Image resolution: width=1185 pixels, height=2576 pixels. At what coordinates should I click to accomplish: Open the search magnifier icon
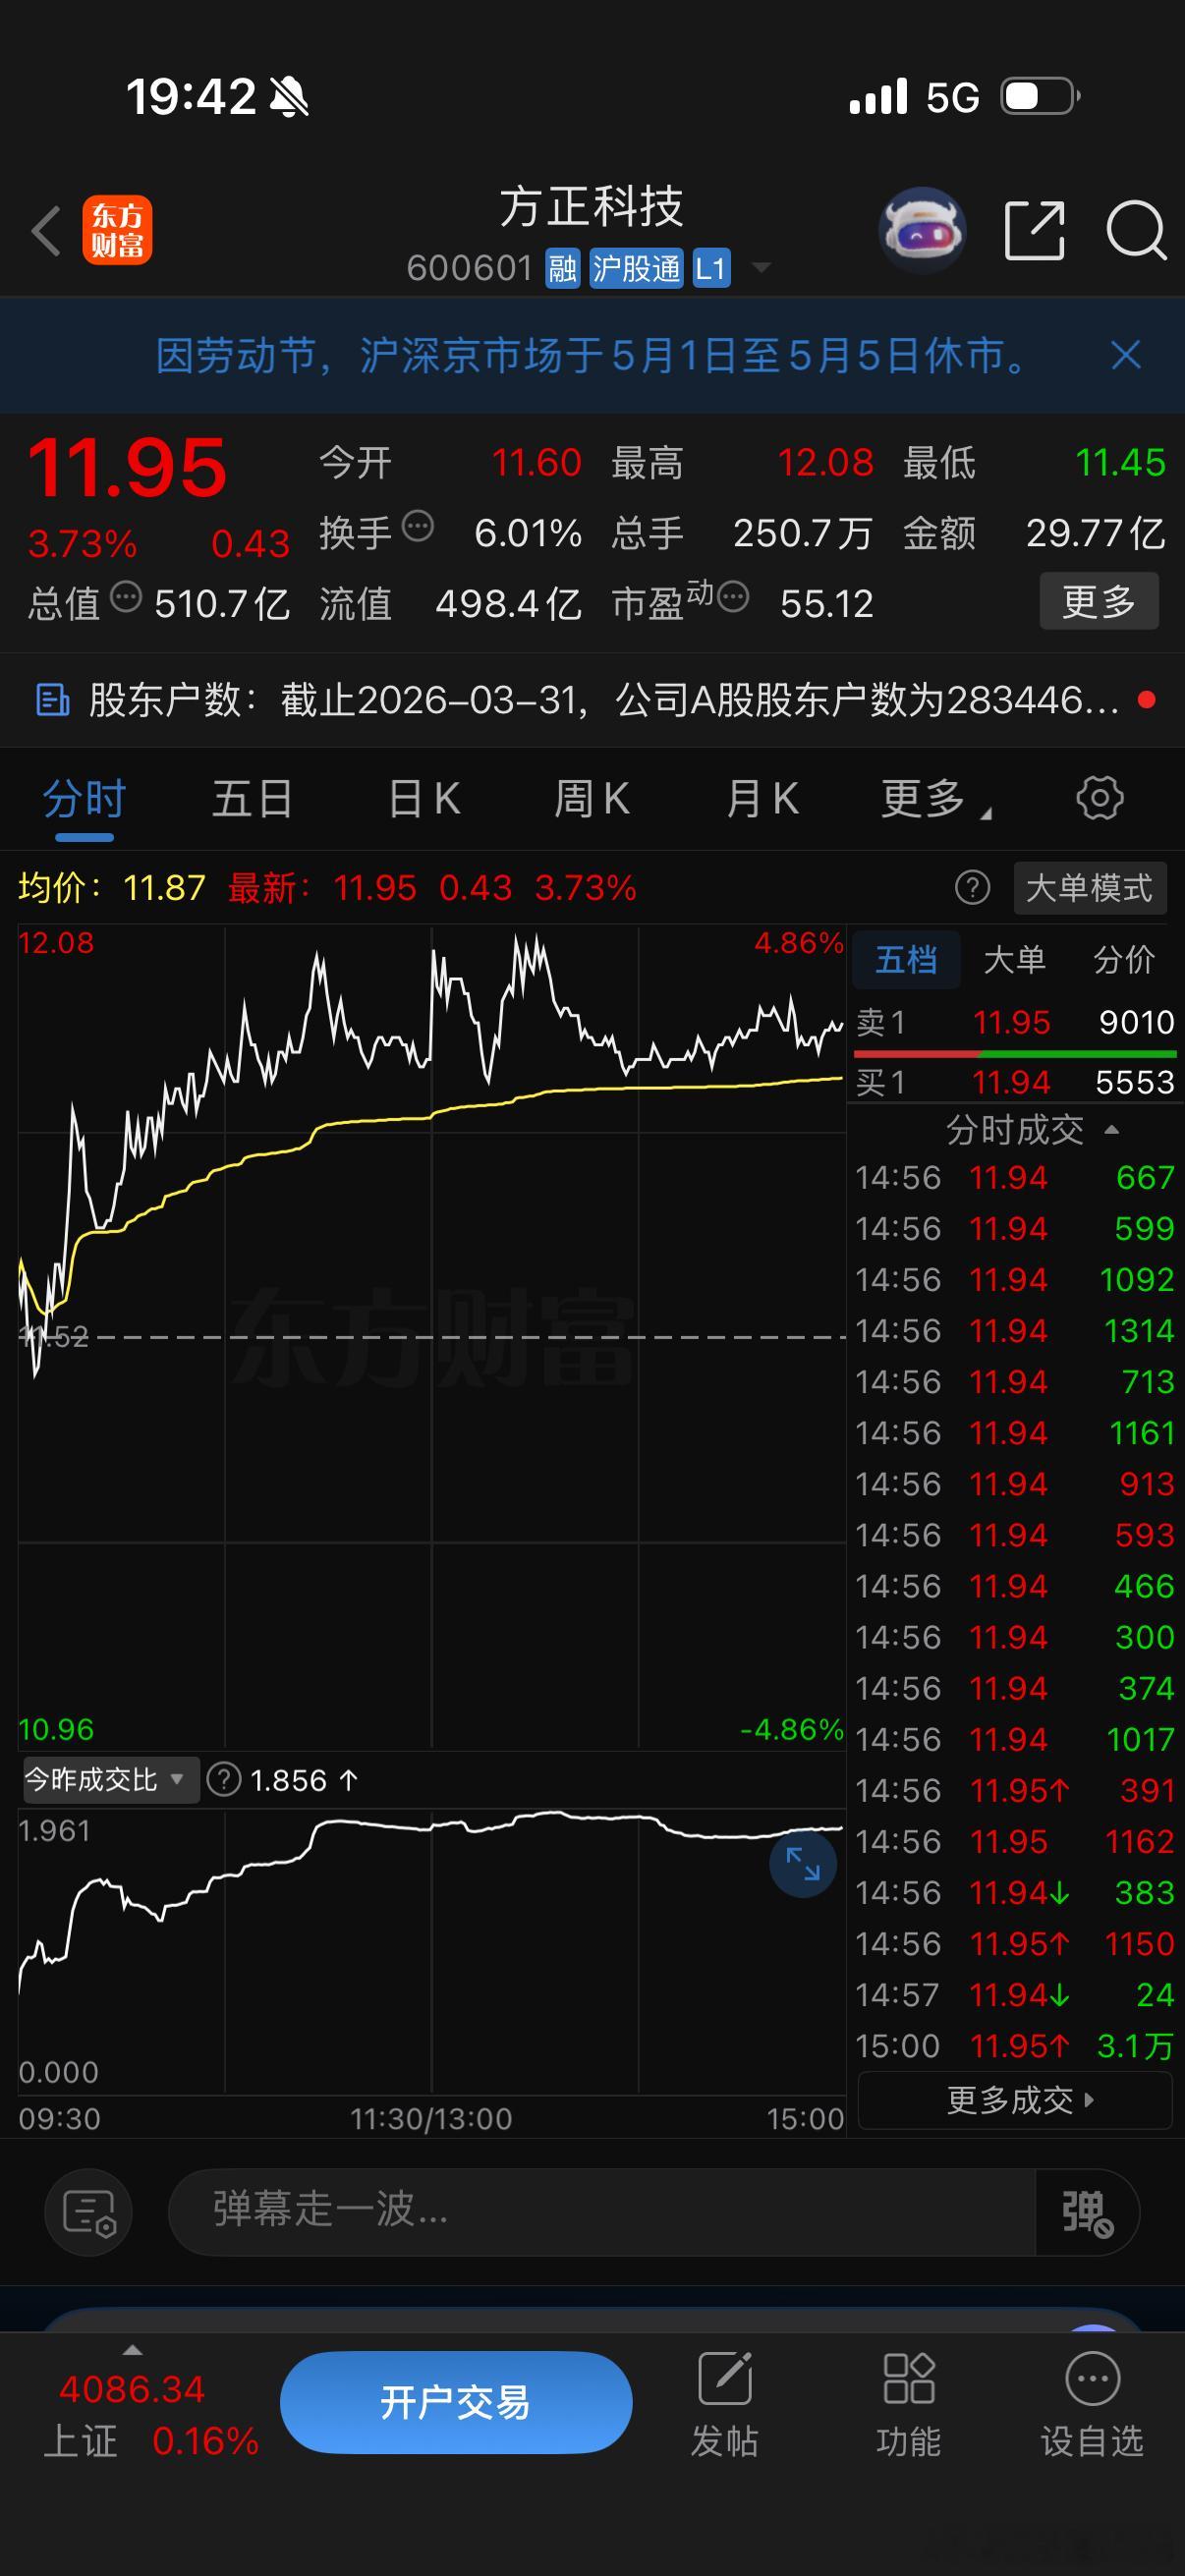[x=1136, y=230]
